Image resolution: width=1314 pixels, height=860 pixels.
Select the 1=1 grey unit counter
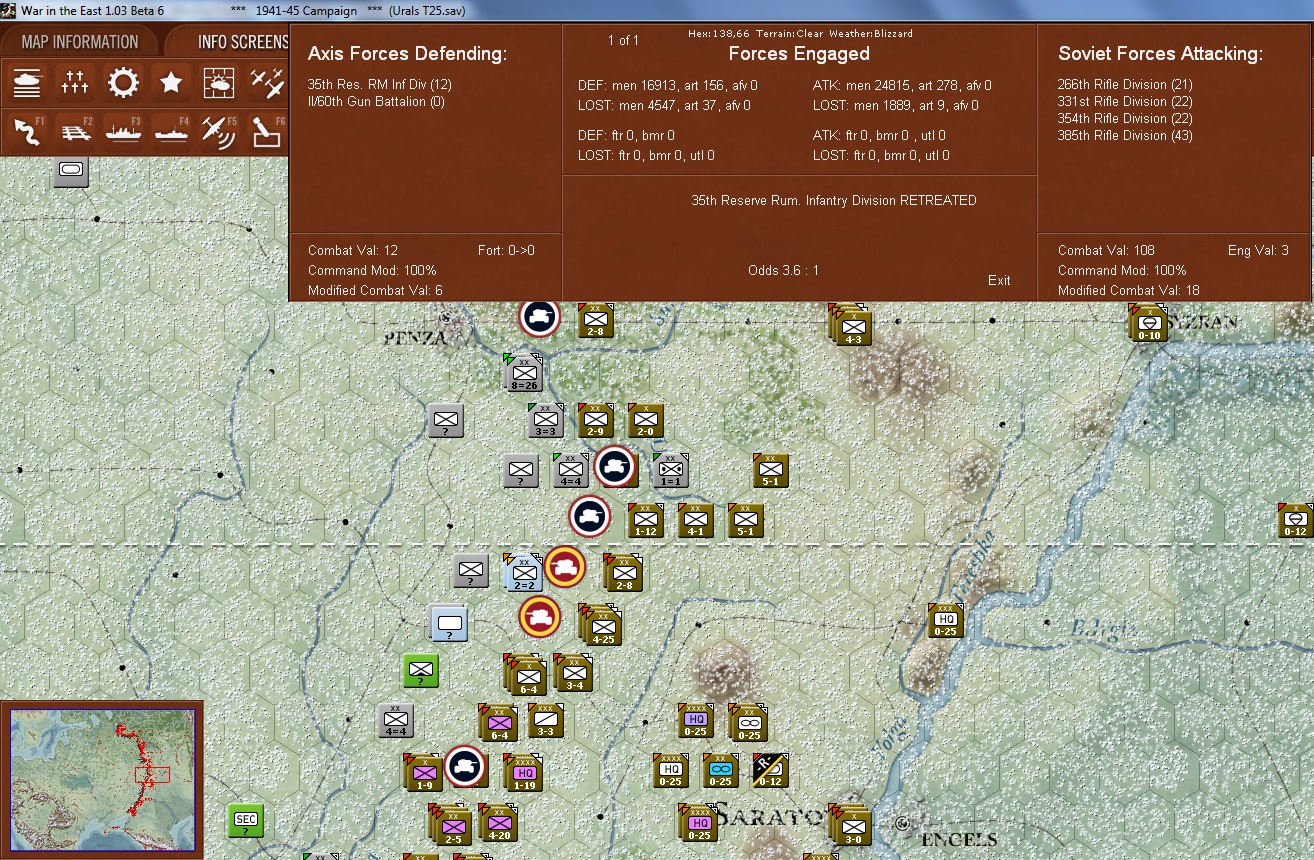coord(671,470)
